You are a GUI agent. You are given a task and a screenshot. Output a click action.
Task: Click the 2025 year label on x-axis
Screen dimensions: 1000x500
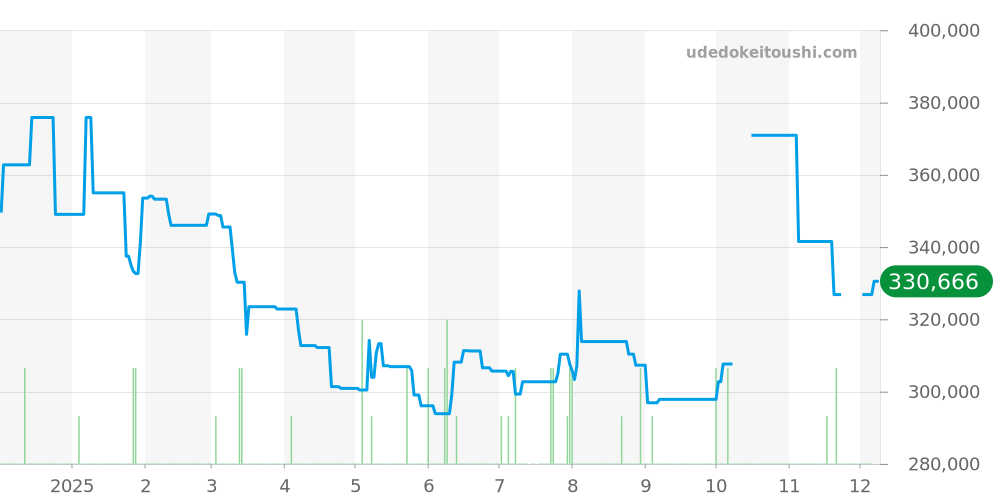[72, 486]
